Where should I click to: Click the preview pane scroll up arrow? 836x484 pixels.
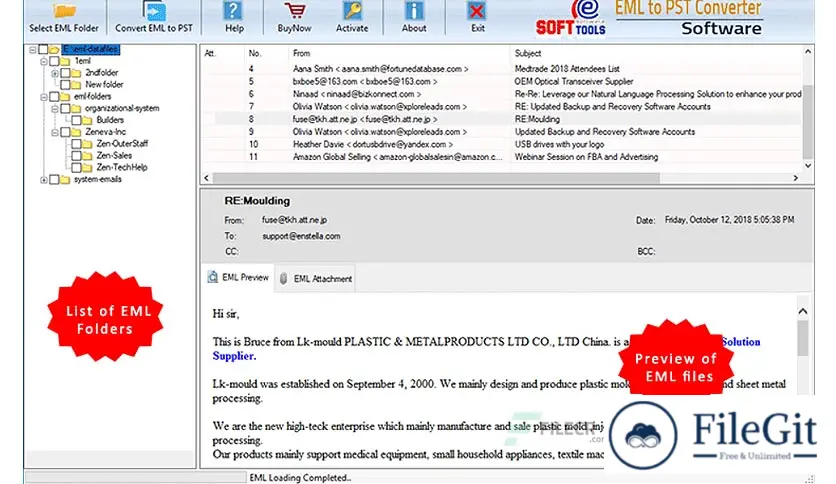(803, 311)
